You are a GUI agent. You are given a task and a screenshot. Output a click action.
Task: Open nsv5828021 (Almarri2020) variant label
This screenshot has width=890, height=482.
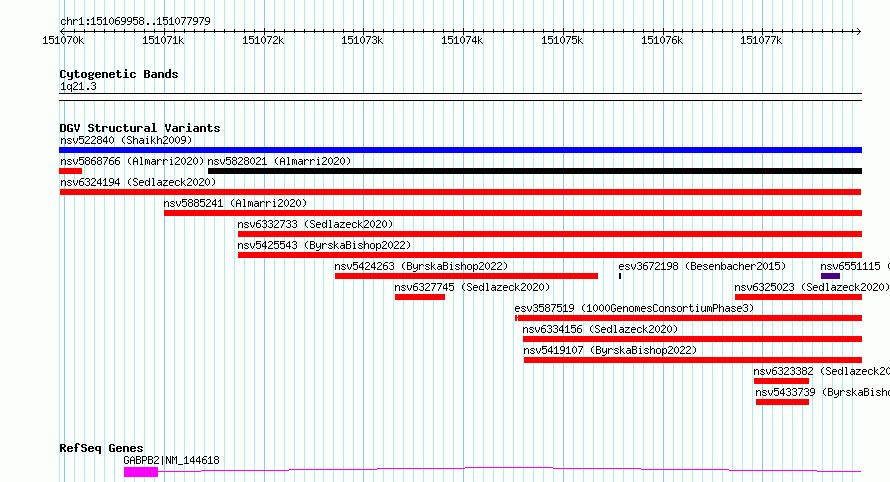[279, 161]
